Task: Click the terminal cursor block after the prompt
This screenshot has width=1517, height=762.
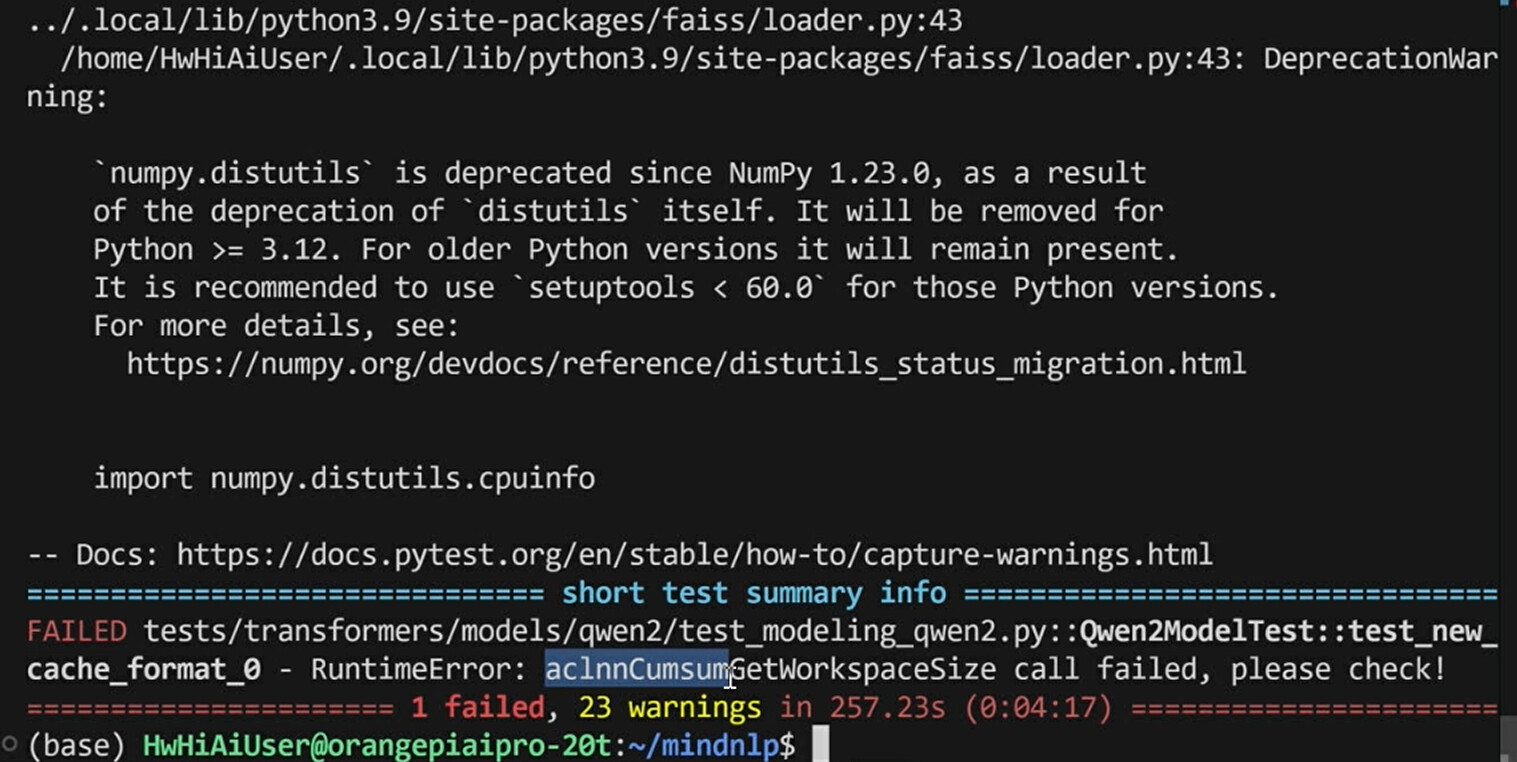Action: point(820,745)
